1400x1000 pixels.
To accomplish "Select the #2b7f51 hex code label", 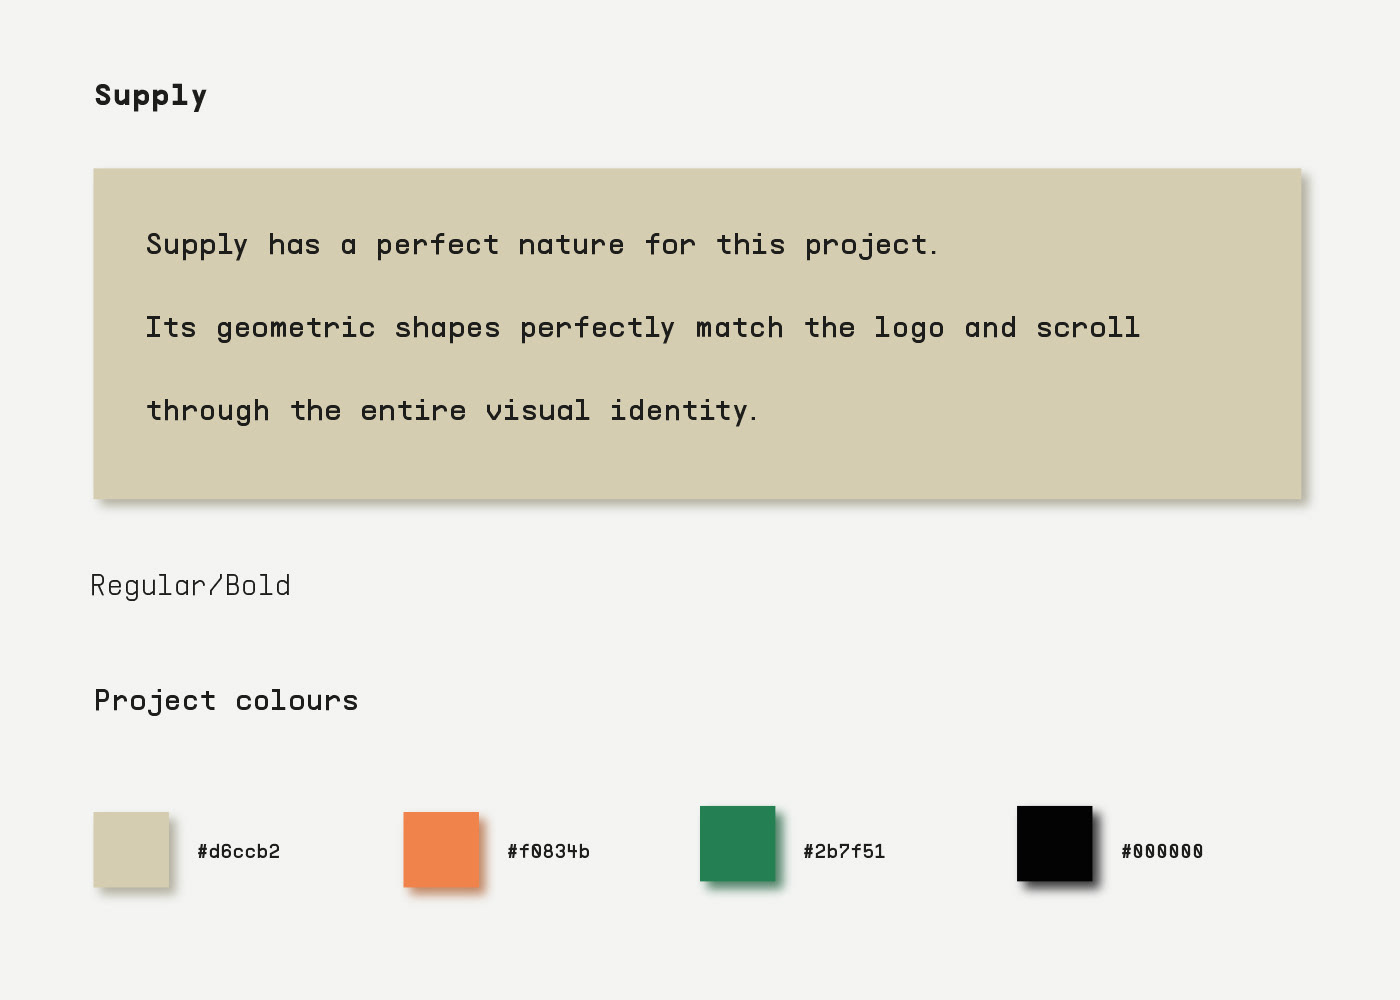I will [x=844, y=851].
